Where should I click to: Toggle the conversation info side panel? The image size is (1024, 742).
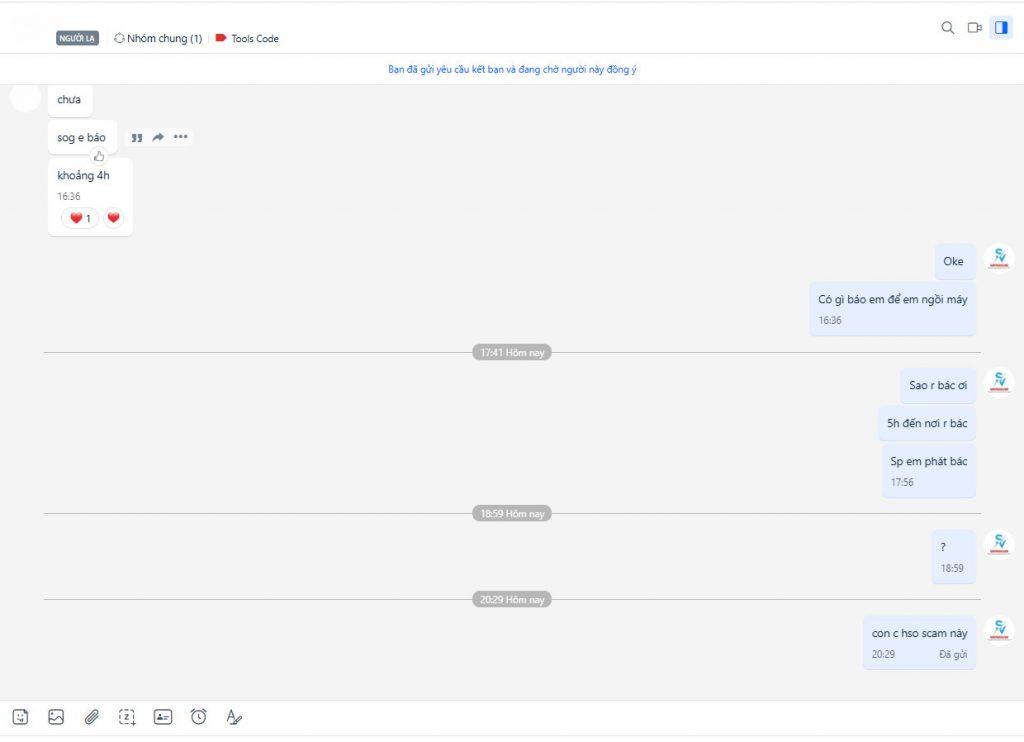tap(1001, 28)
